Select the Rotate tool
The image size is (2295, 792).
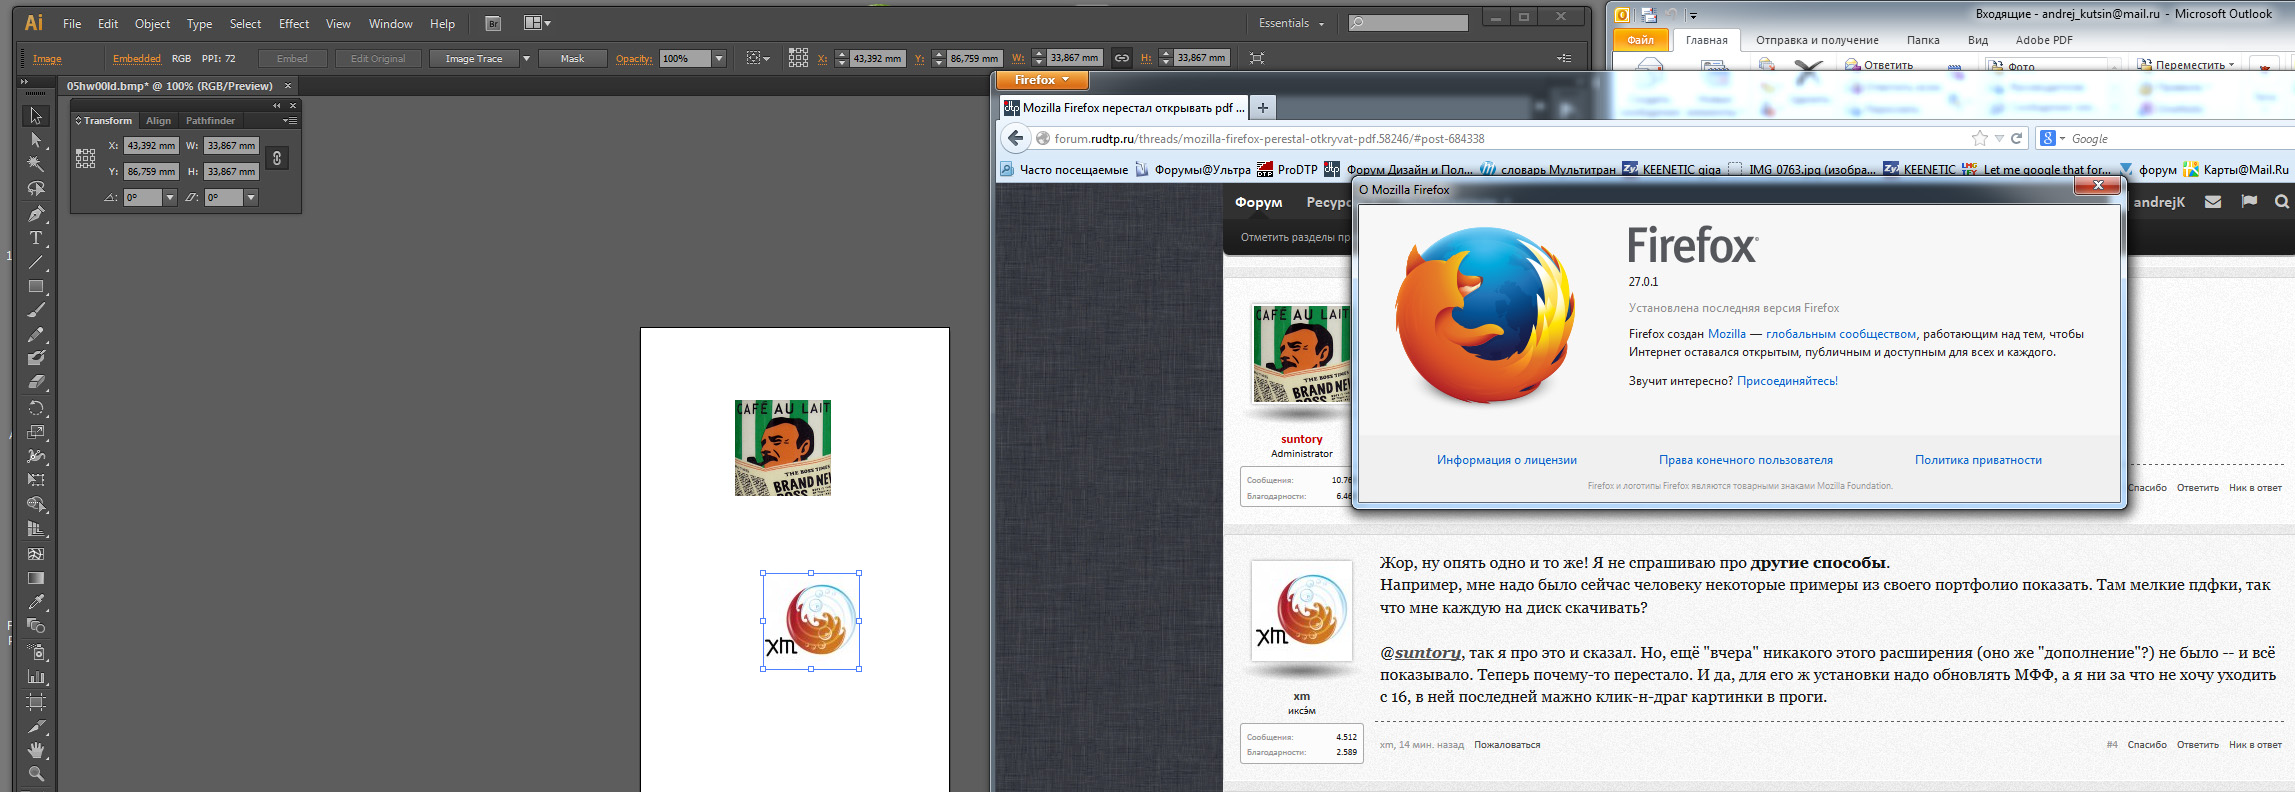(x=36, y=408)
